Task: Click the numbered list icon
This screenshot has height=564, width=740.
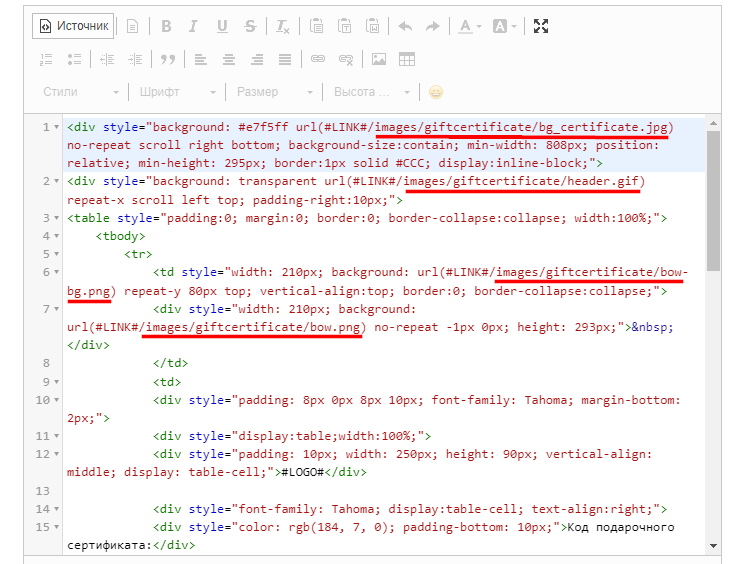Action: point(45,59)
